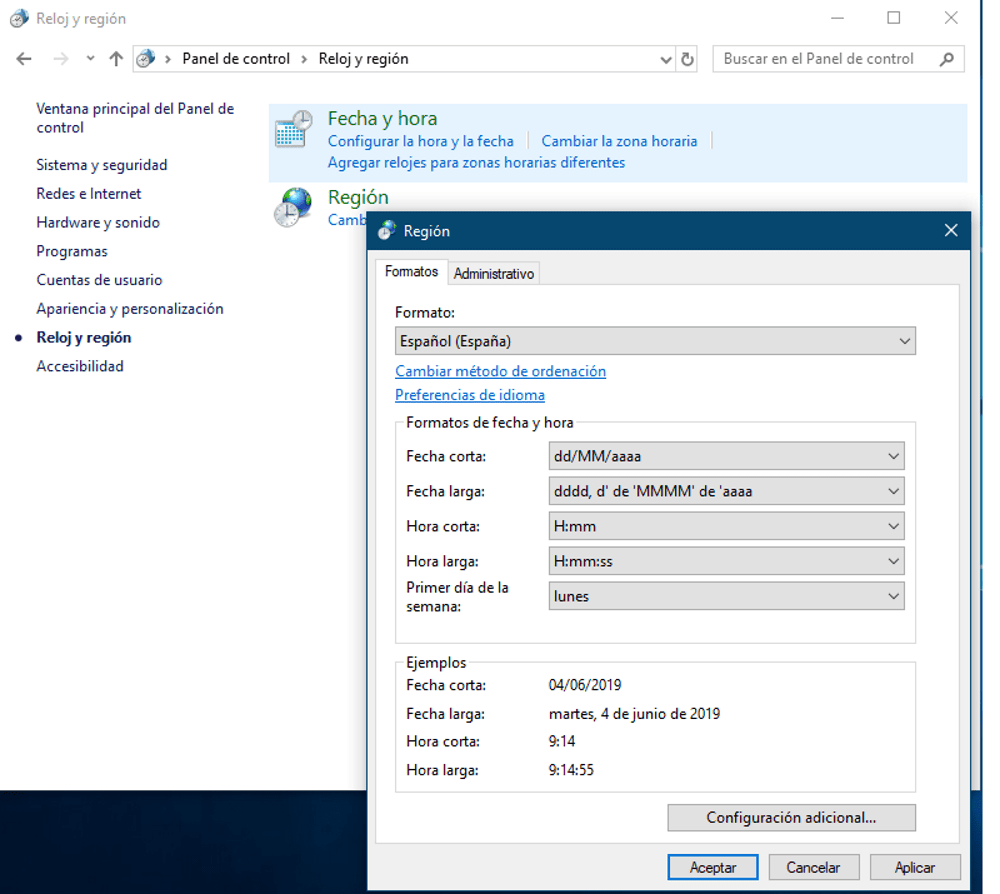
Task: Click the up arrow navigation button
Action: click(x=116, y=59)
